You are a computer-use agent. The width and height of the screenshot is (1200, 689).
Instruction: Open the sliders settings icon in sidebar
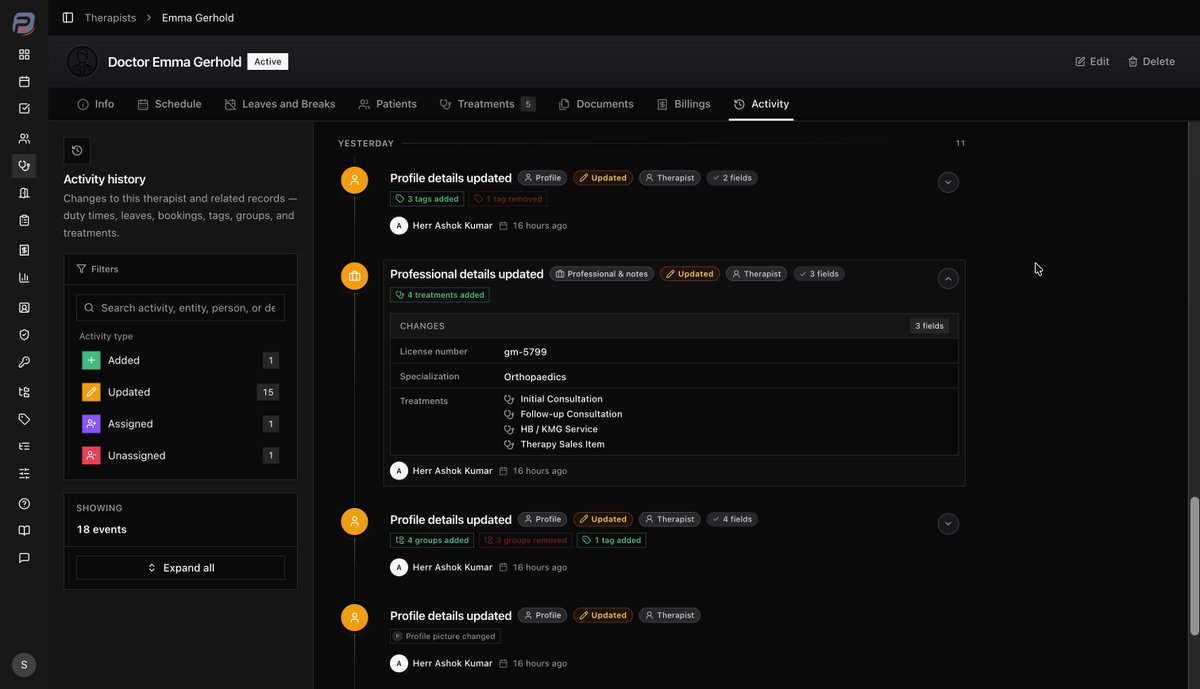coord(24,473)
